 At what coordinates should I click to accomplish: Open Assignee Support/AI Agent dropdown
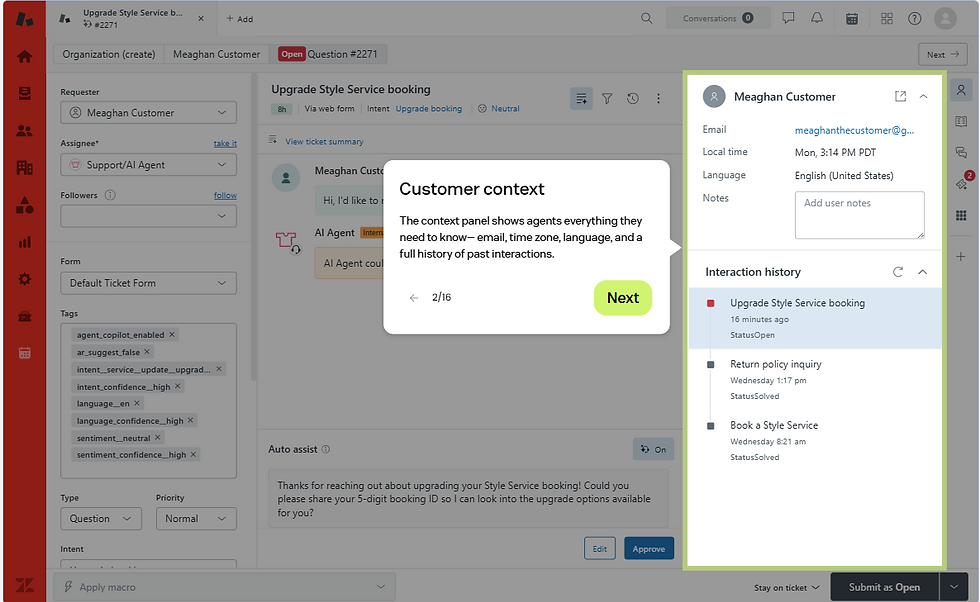(149, 165)
